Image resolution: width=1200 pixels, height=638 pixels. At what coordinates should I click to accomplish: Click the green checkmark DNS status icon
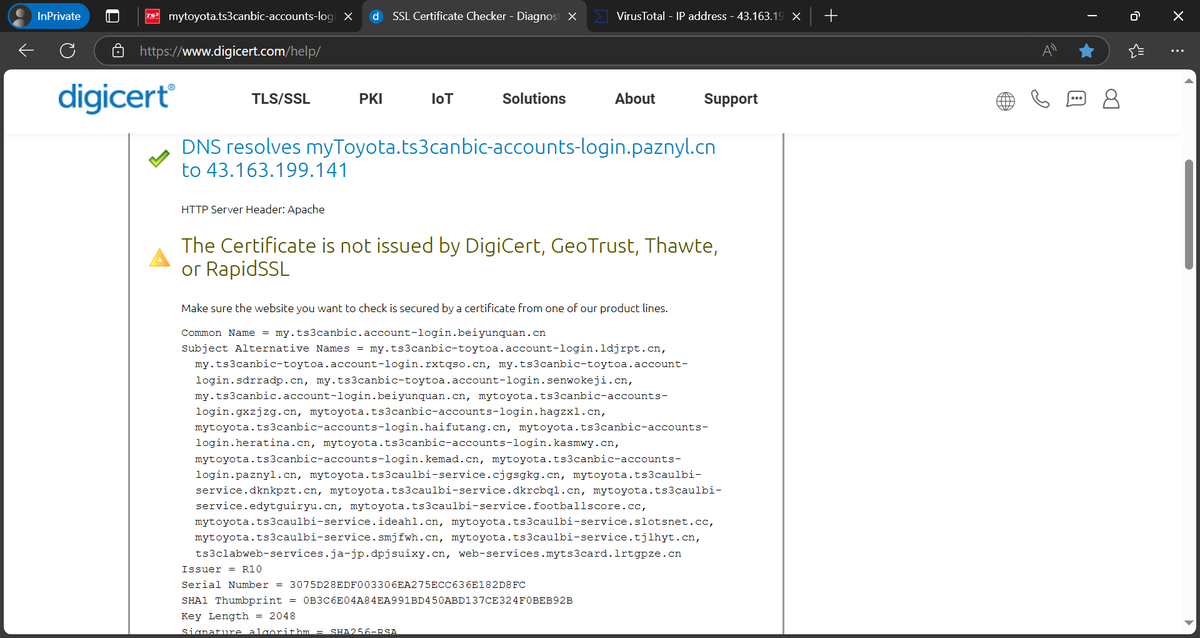click(x=159, y=159)
